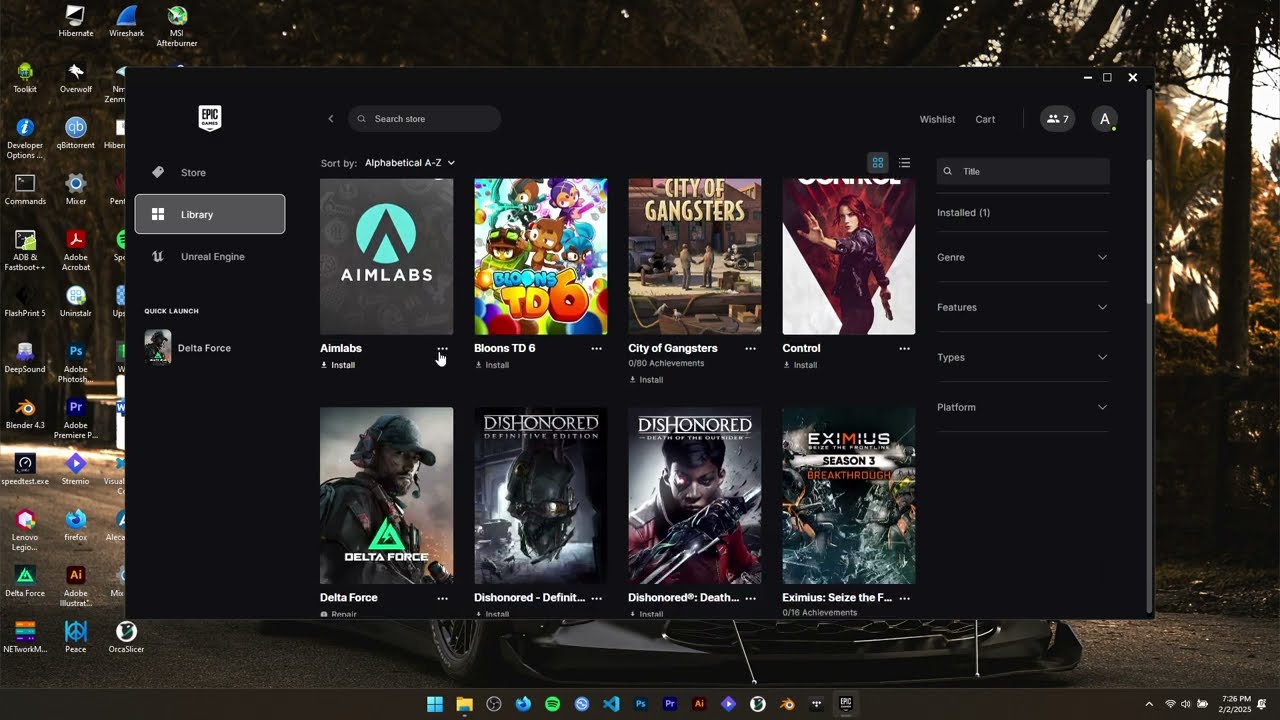Viewport: 1280px width, 720px height.
Task: Switch to grid view
Action: point(878,162)
